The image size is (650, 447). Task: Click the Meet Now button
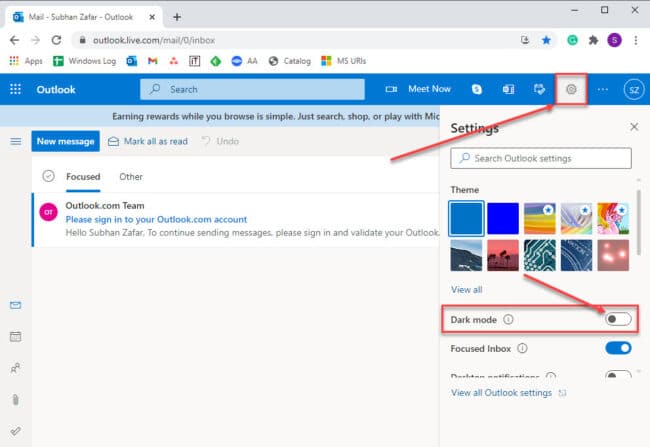pyautogui.click(x=418, y=89)
